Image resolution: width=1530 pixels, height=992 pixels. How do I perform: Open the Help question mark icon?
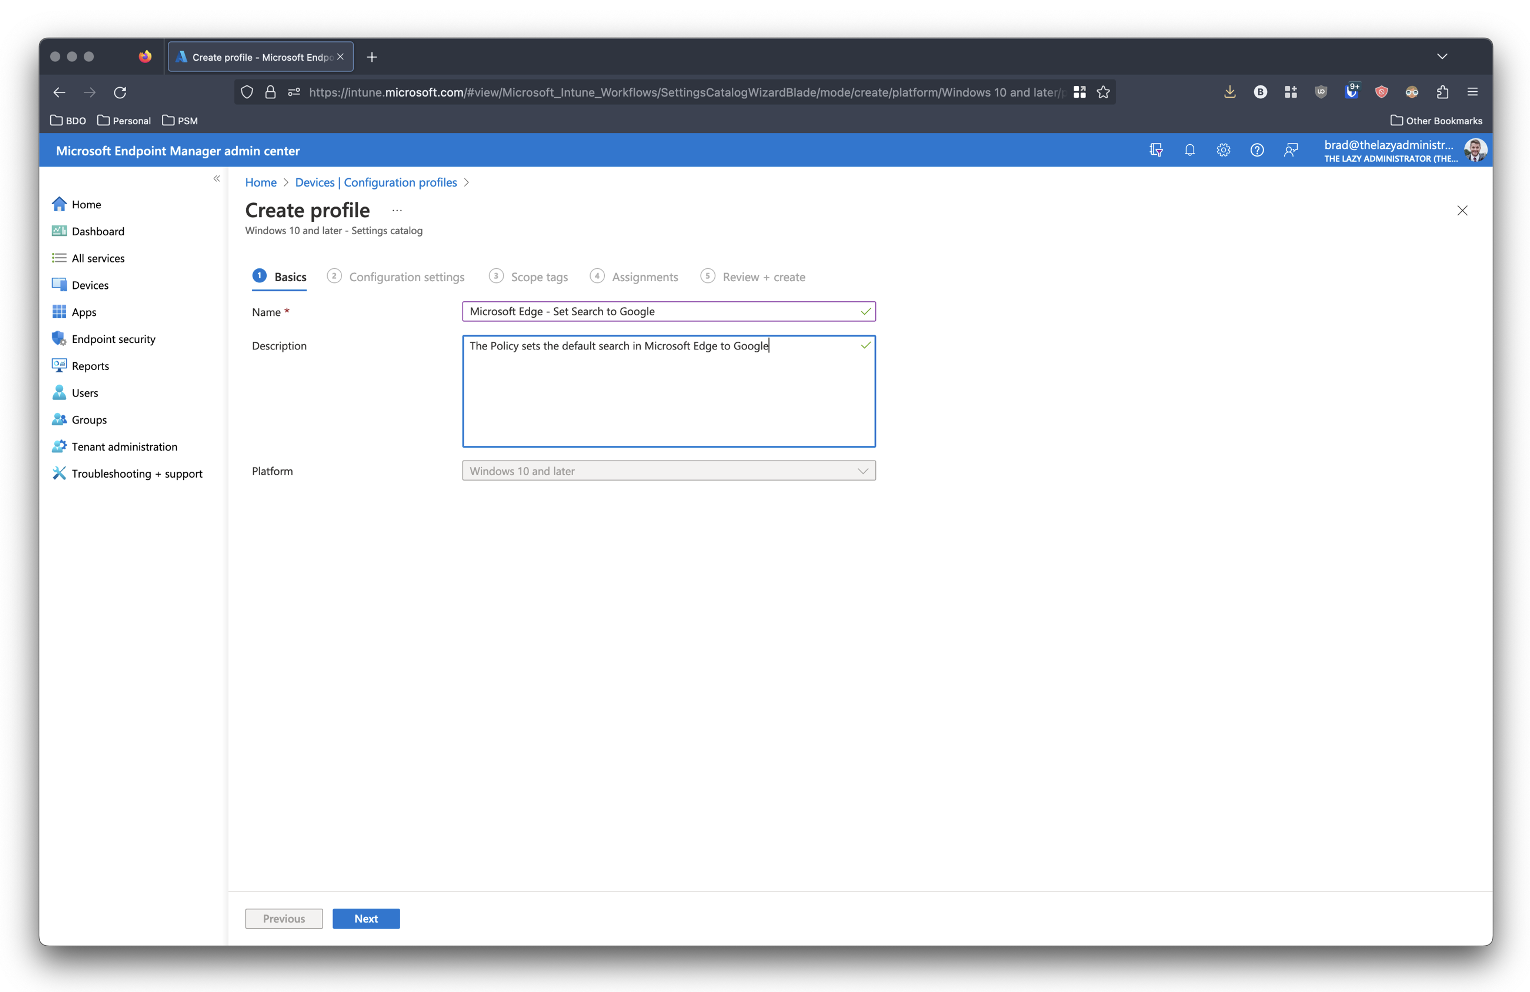pyautogui.click(x=1257, y=150)
